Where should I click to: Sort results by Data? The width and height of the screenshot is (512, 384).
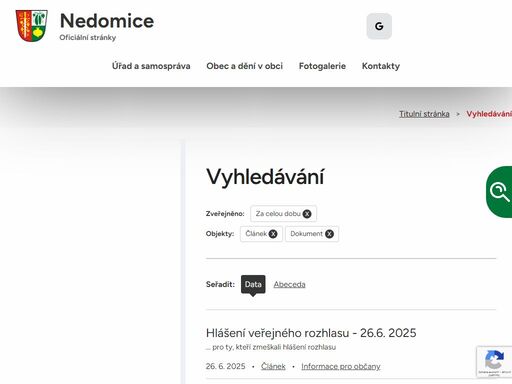pyautogui.click(x=253, y=284)
